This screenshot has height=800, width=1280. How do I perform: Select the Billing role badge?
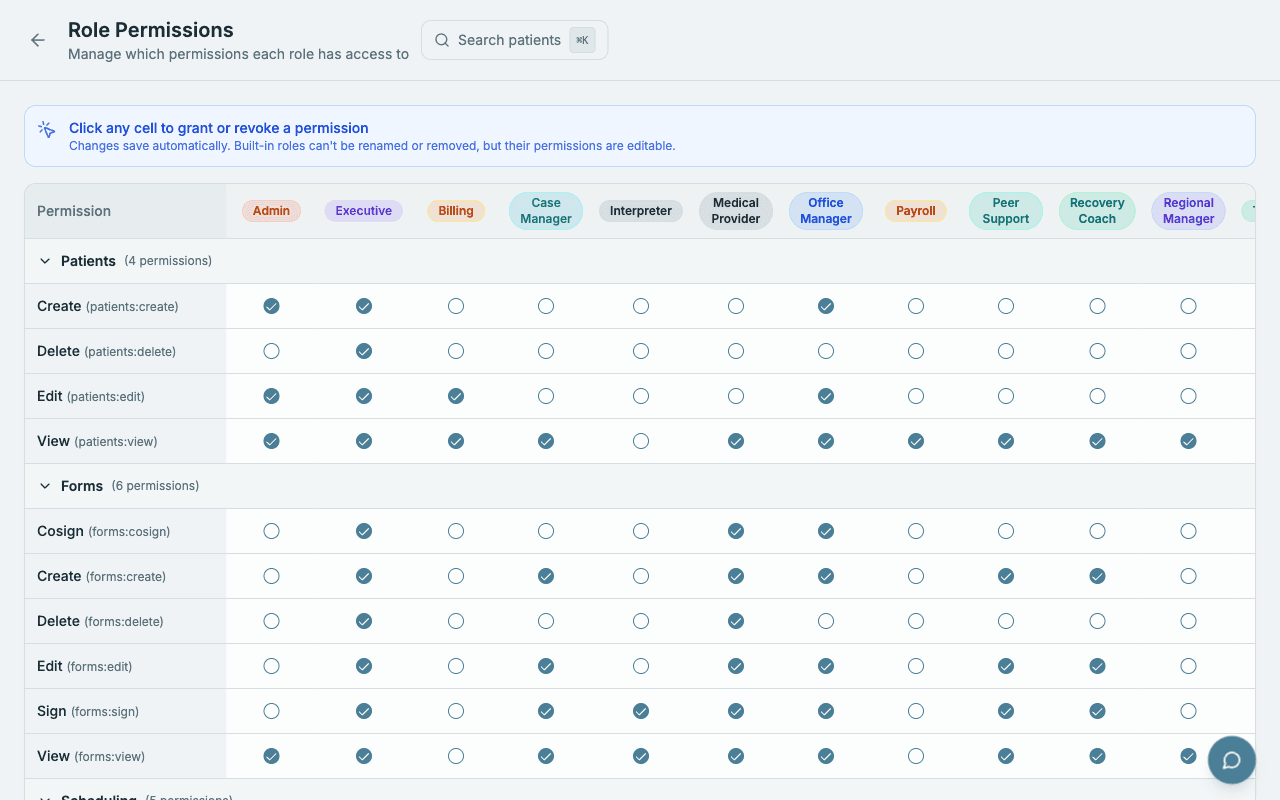456,211
